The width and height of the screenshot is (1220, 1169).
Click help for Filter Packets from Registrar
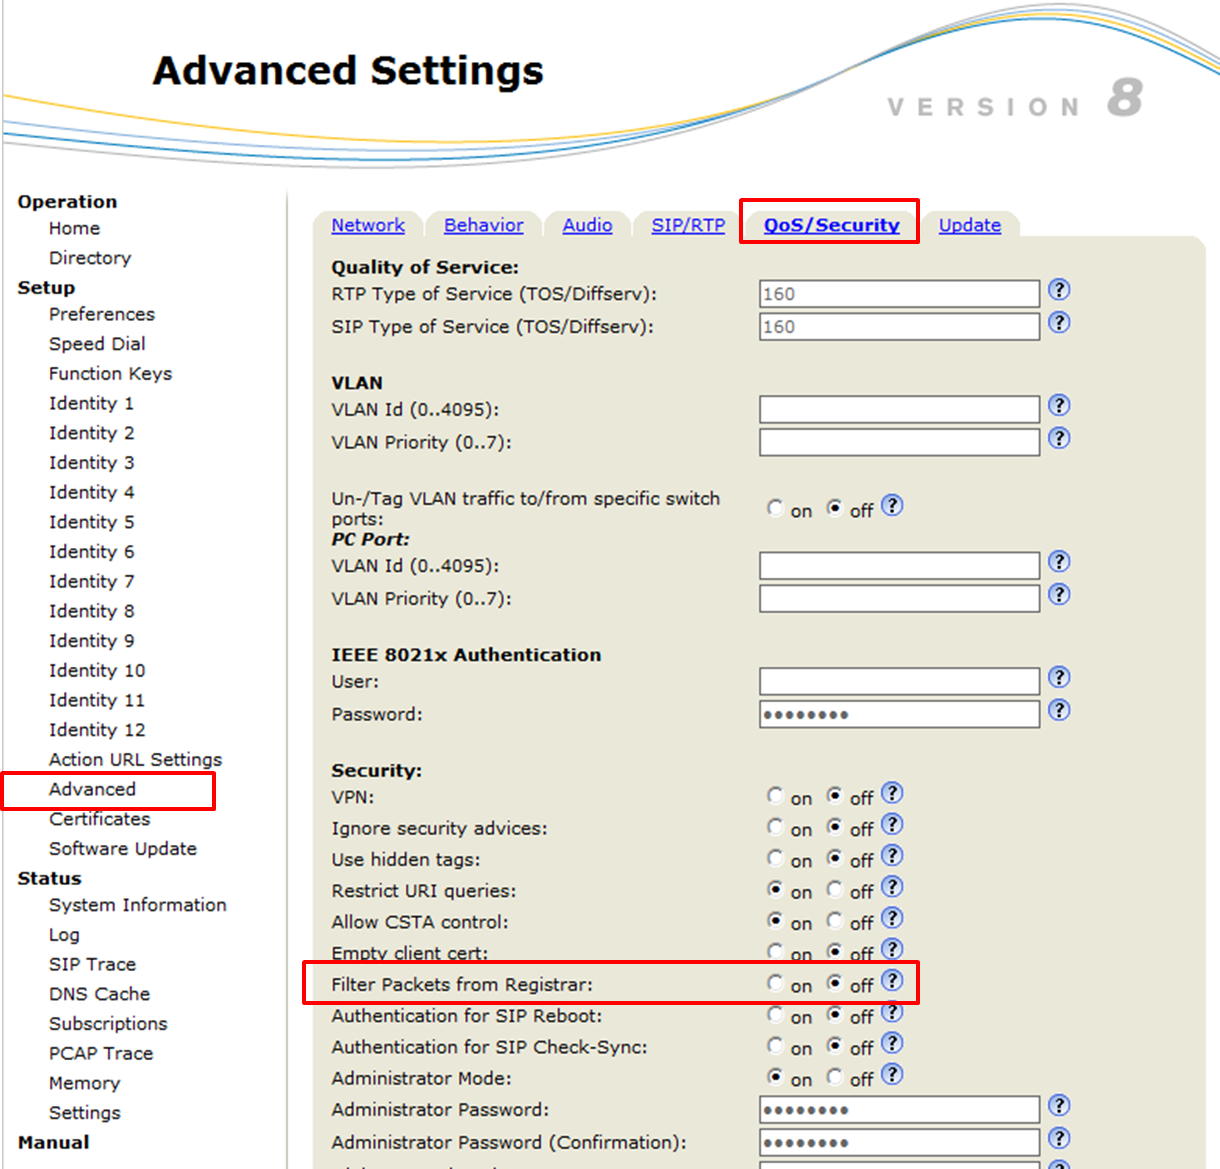pos(892,981)
